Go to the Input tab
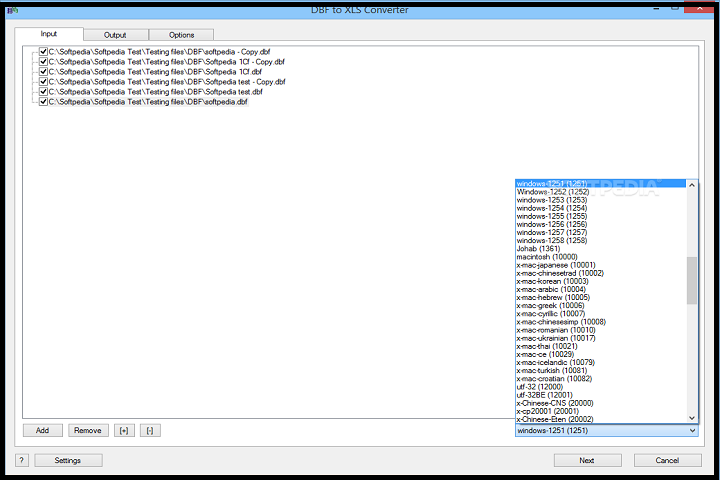Viewport: 720px width, 480px height. tap(48, 34)
